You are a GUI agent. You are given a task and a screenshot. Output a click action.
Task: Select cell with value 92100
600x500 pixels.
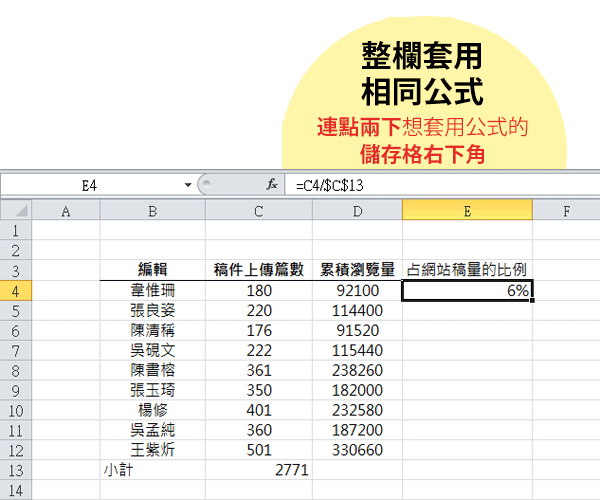[x=357, y=291]
